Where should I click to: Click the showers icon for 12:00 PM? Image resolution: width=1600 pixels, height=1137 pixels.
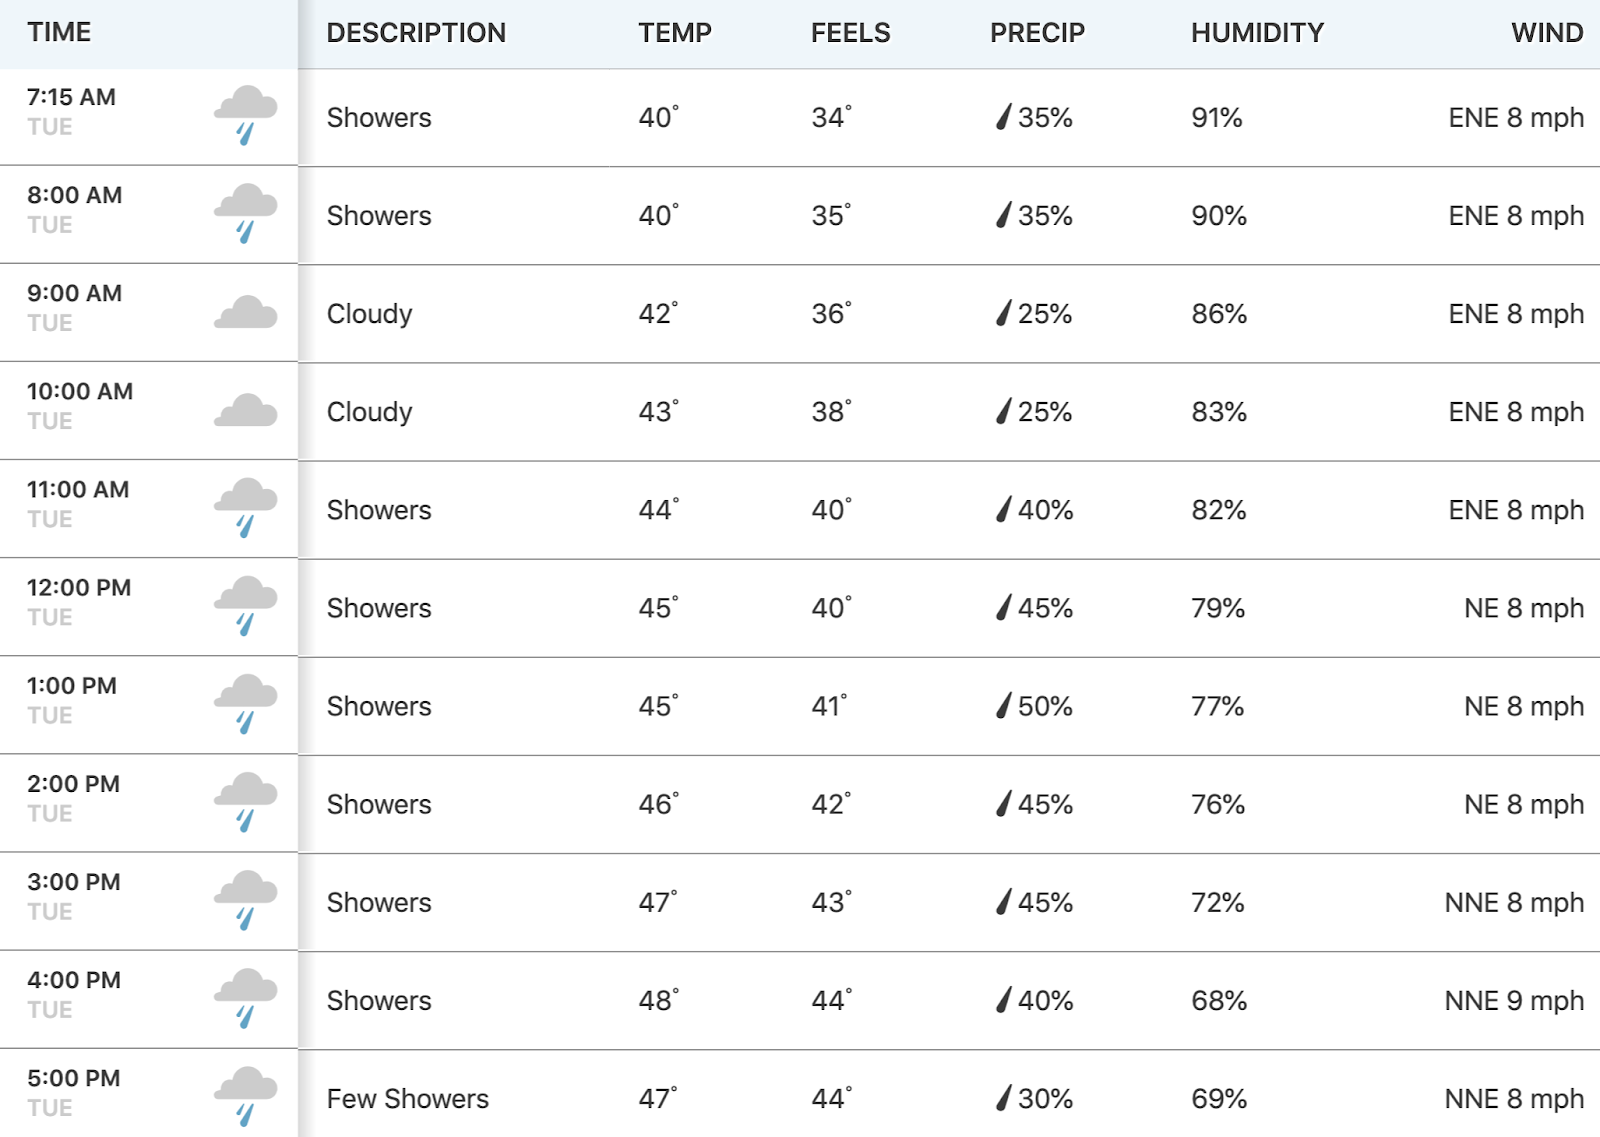point(246,607)
